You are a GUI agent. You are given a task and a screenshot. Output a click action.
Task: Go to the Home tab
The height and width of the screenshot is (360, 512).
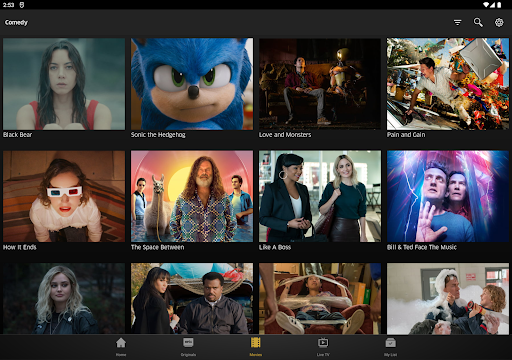point(121,347)
